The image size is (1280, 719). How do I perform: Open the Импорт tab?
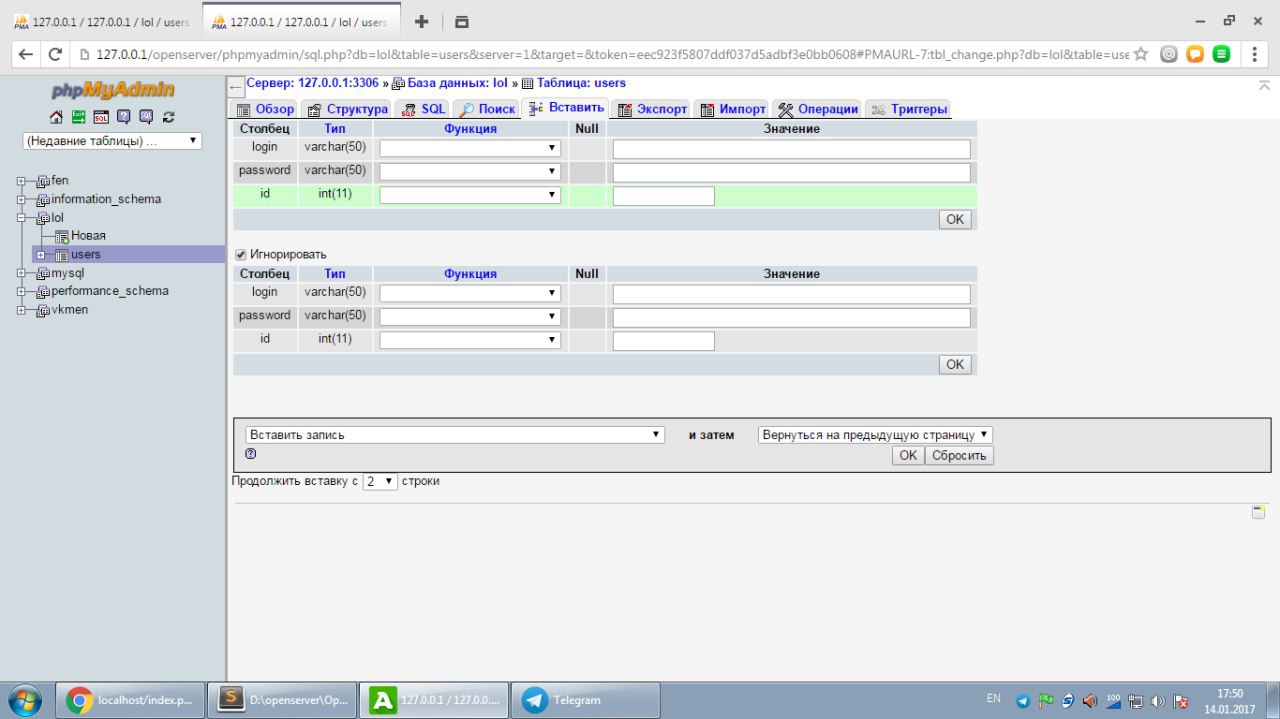[733, 109]
